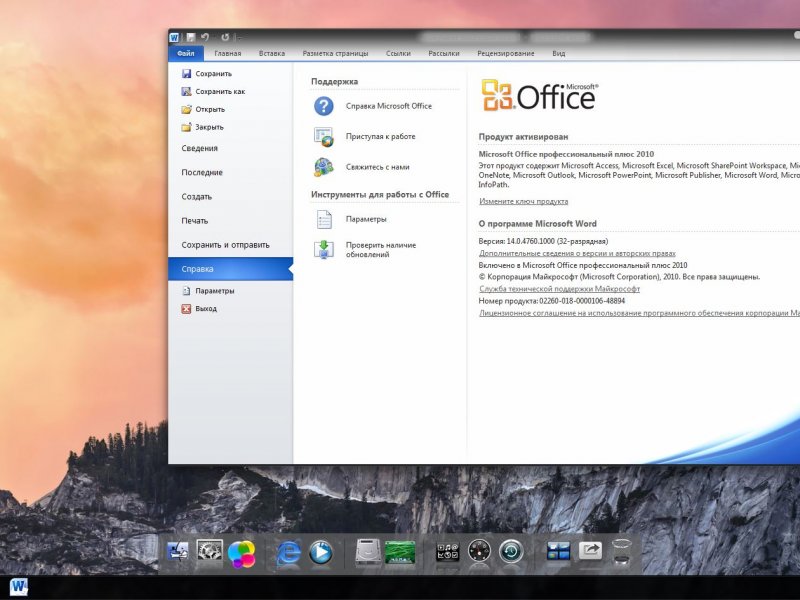
Task: Open the Вставка ribbon tab
Action: click(271, 53)
